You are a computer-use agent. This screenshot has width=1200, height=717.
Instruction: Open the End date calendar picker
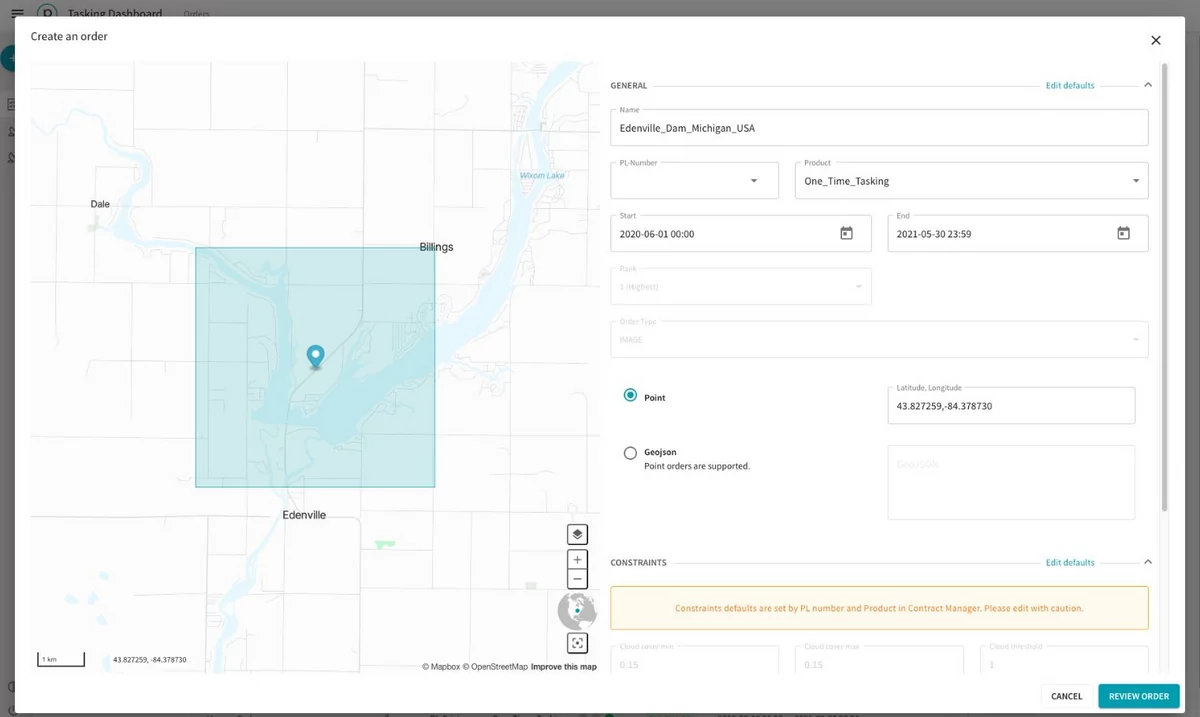click(x=1123, y=233)
